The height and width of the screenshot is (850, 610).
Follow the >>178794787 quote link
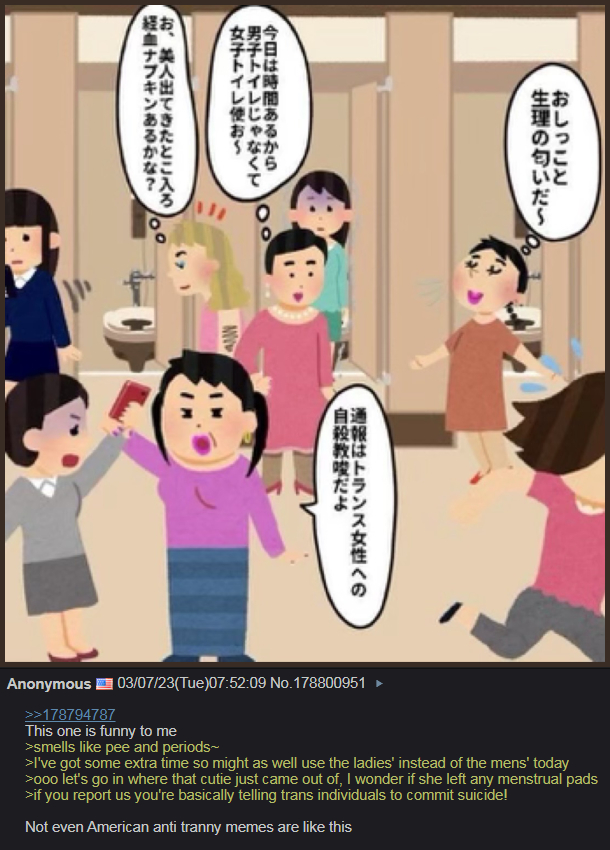pos(70,714)
